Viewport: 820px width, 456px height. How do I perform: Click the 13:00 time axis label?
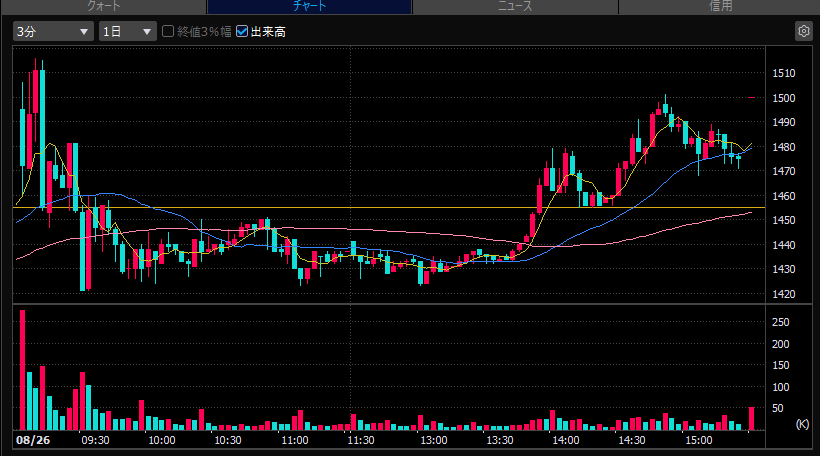click(434, 440)
